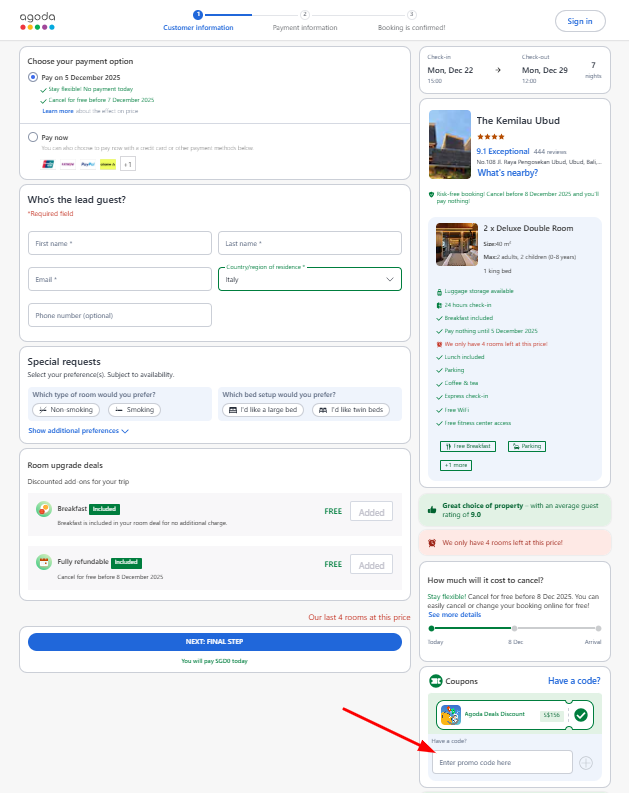Open the Payment information step
This screenshot has height=793, width=629.
(305, 28)
